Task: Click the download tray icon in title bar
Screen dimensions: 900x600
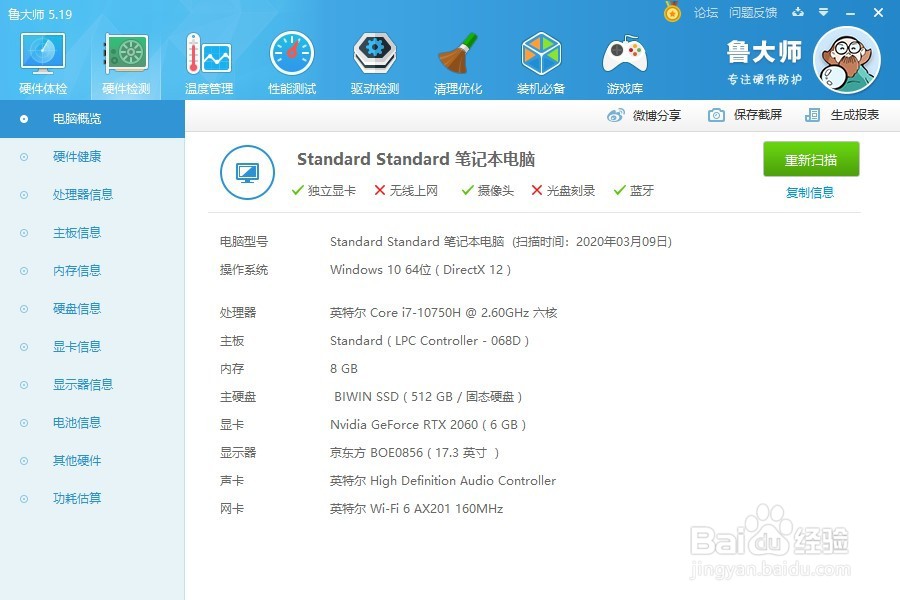Action: click(798, 12)
